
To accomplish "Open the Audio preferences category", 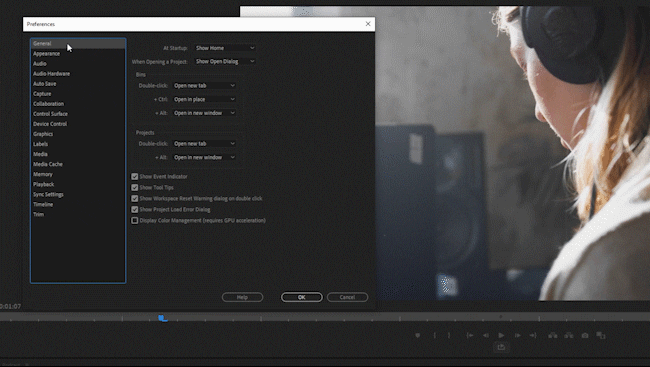I will [78, 63].
